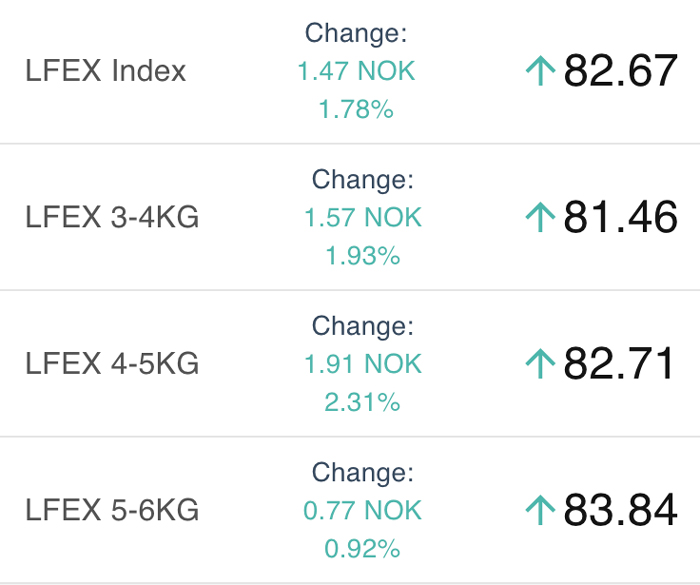Click the LFEX Index up arrow icon
Viewport: 700px width, 585px height.
pos(540,71)
